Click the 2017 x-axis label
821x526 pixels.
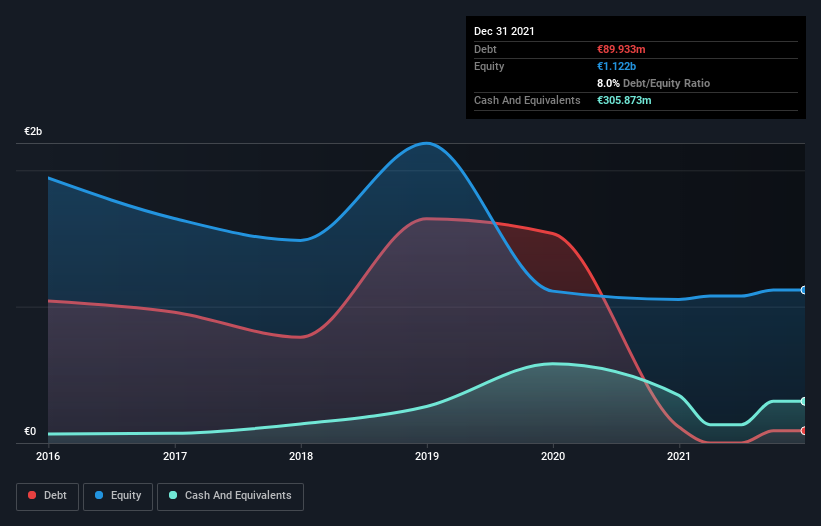[175, 456]
